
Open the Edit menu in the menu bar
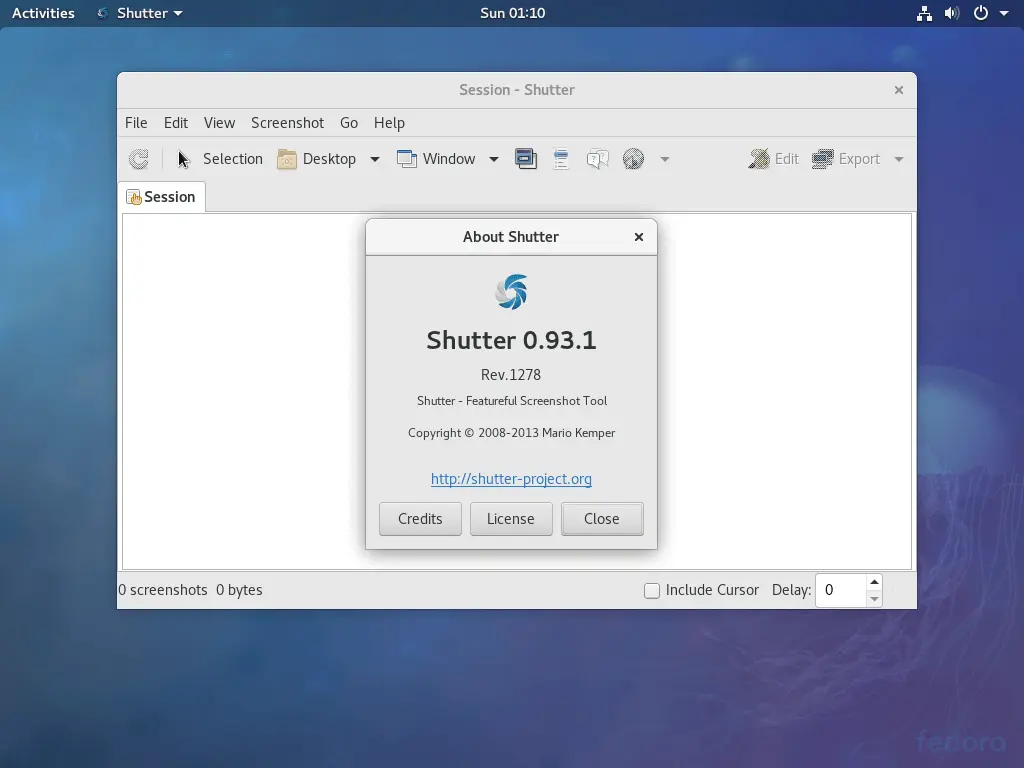tap(176, 123)
